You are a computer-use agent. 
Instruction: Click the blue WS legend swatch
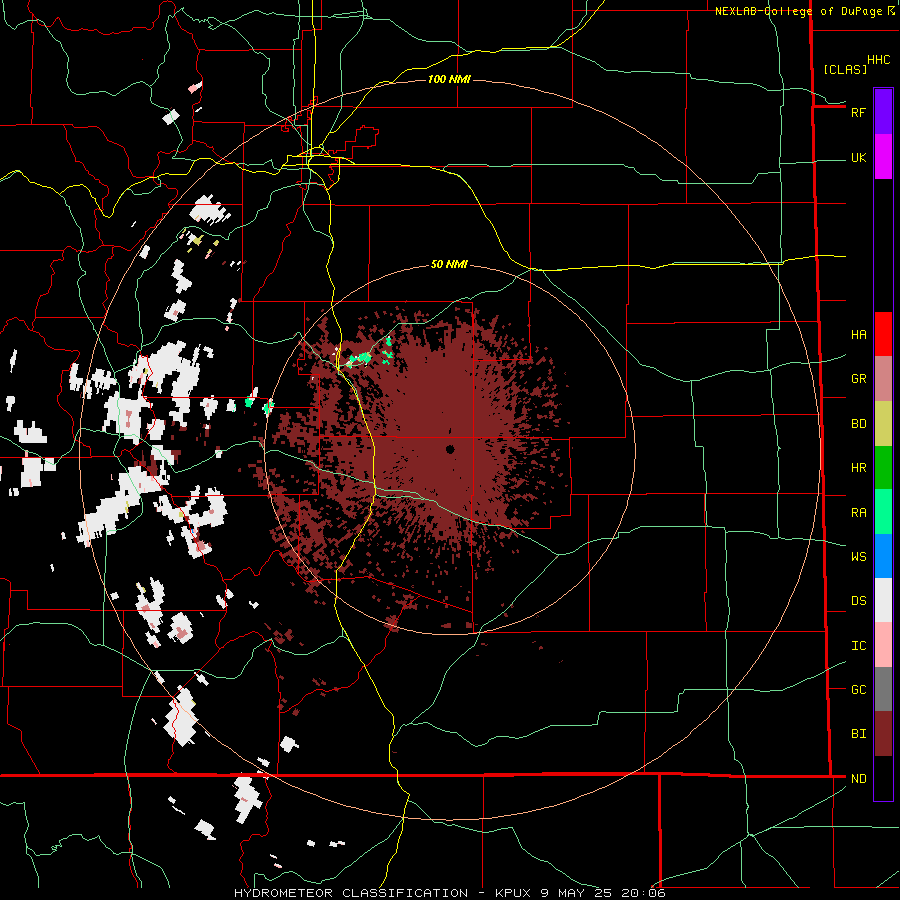coord(883,556)
